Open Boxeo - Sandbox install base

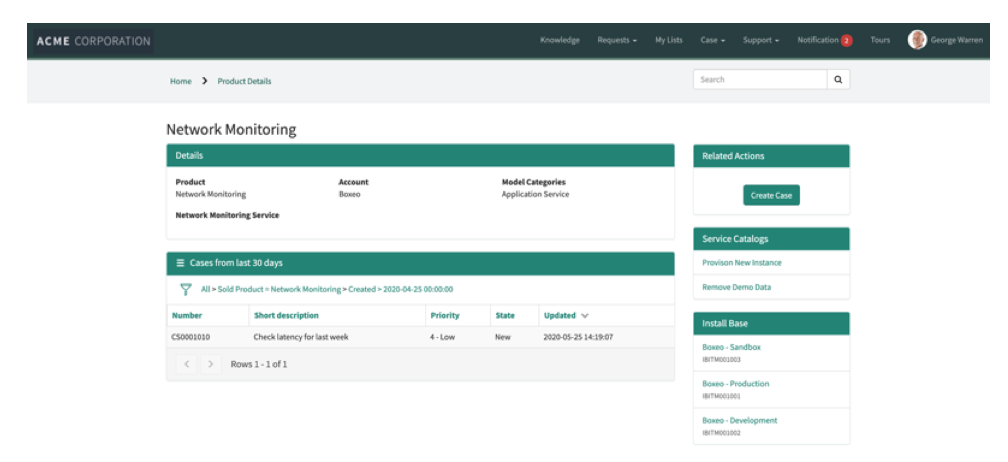tap(731, 347)
